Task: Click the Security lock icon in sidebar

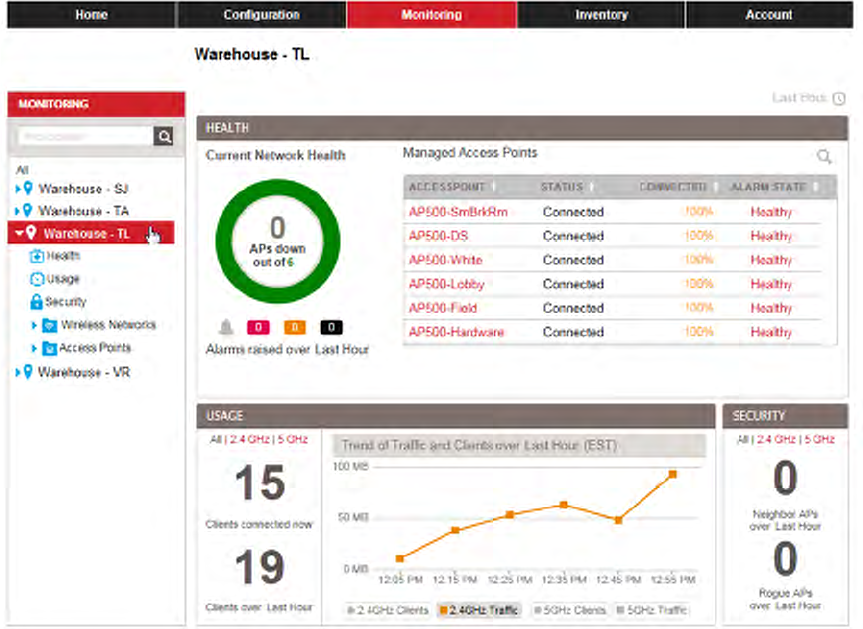Action: [x=36, y=302]
